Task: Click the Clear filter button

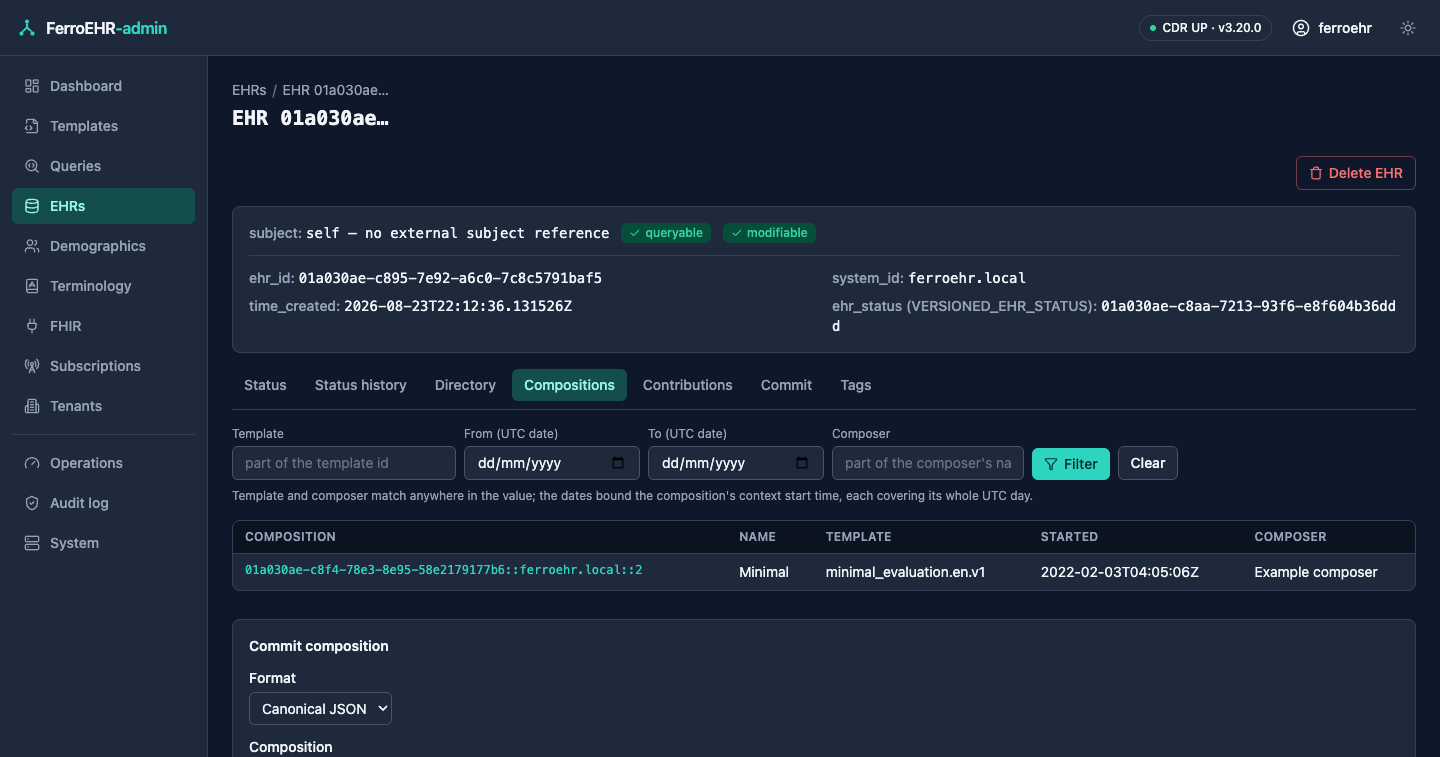Action: (x=1148, y=463)
